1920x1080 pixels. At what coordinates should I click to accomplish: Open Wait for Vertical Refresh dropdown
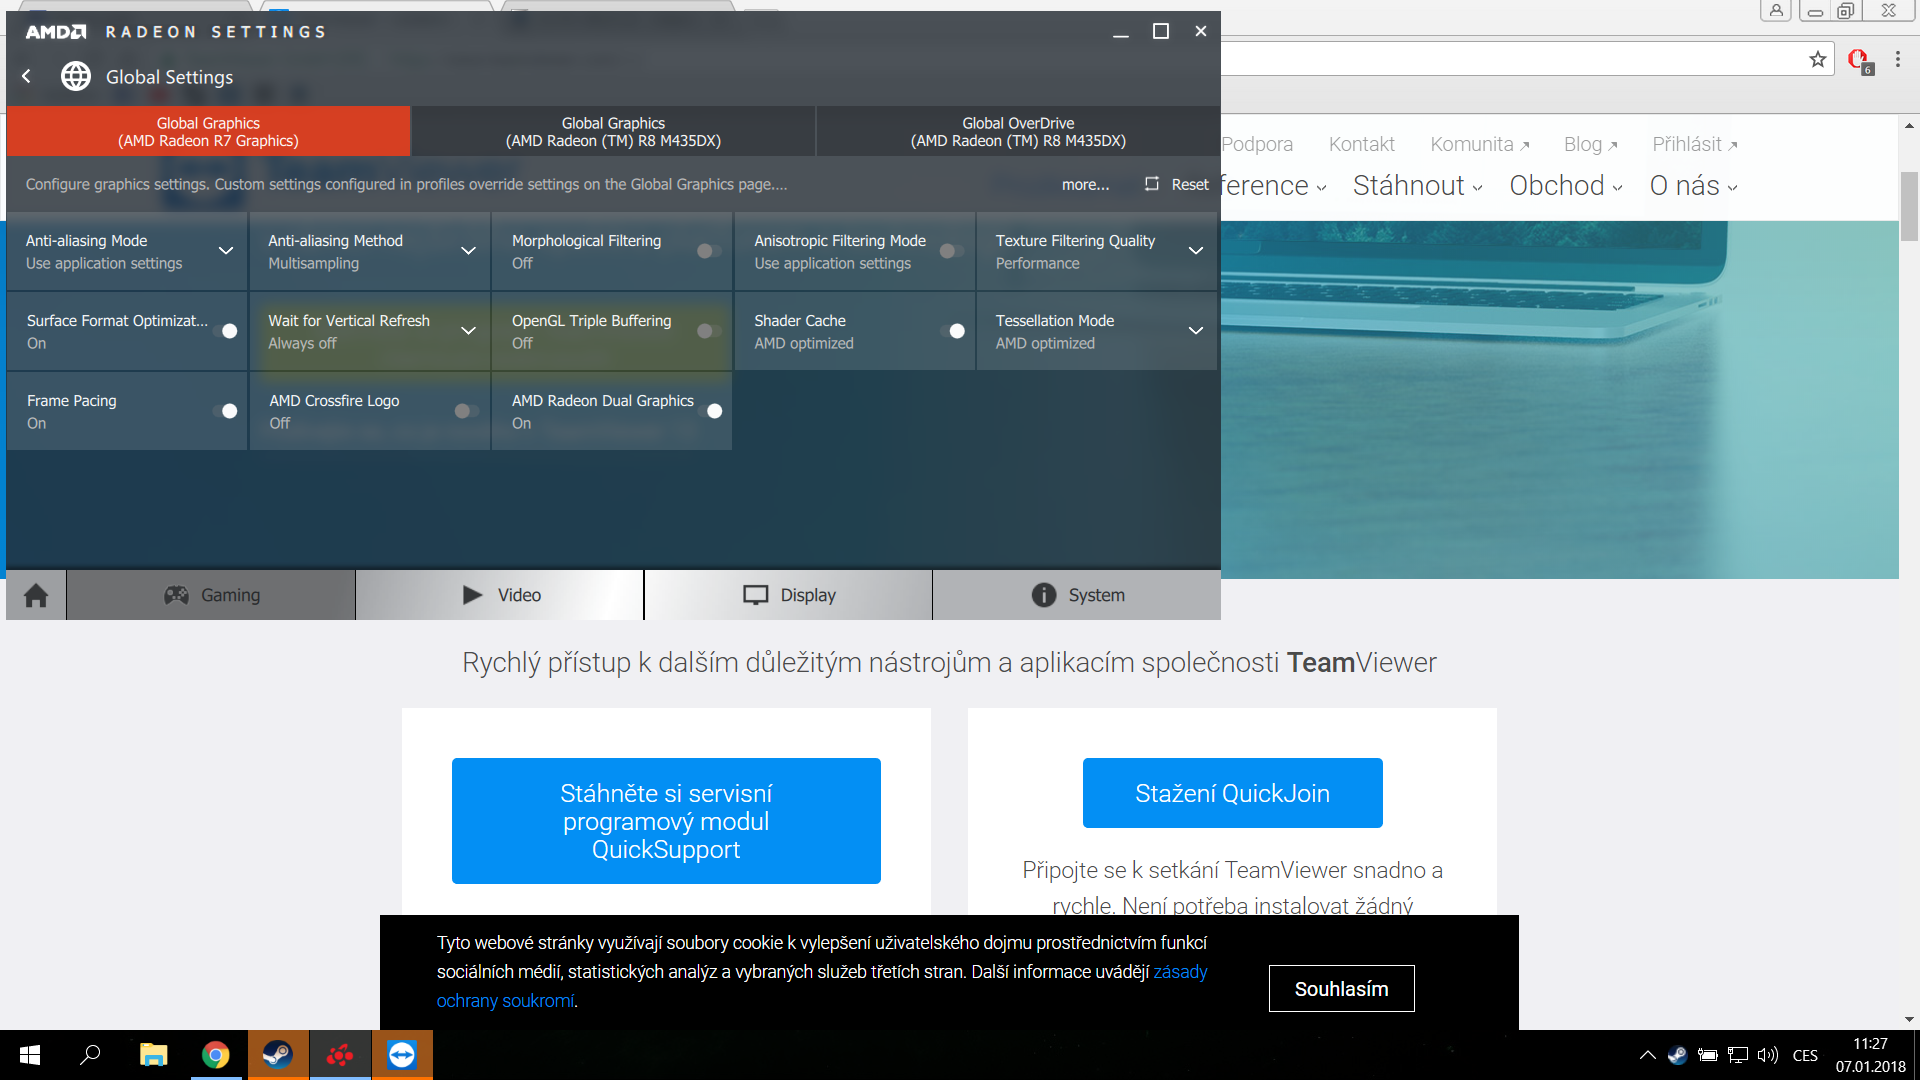pyautogui.click(x=468, y=331)
